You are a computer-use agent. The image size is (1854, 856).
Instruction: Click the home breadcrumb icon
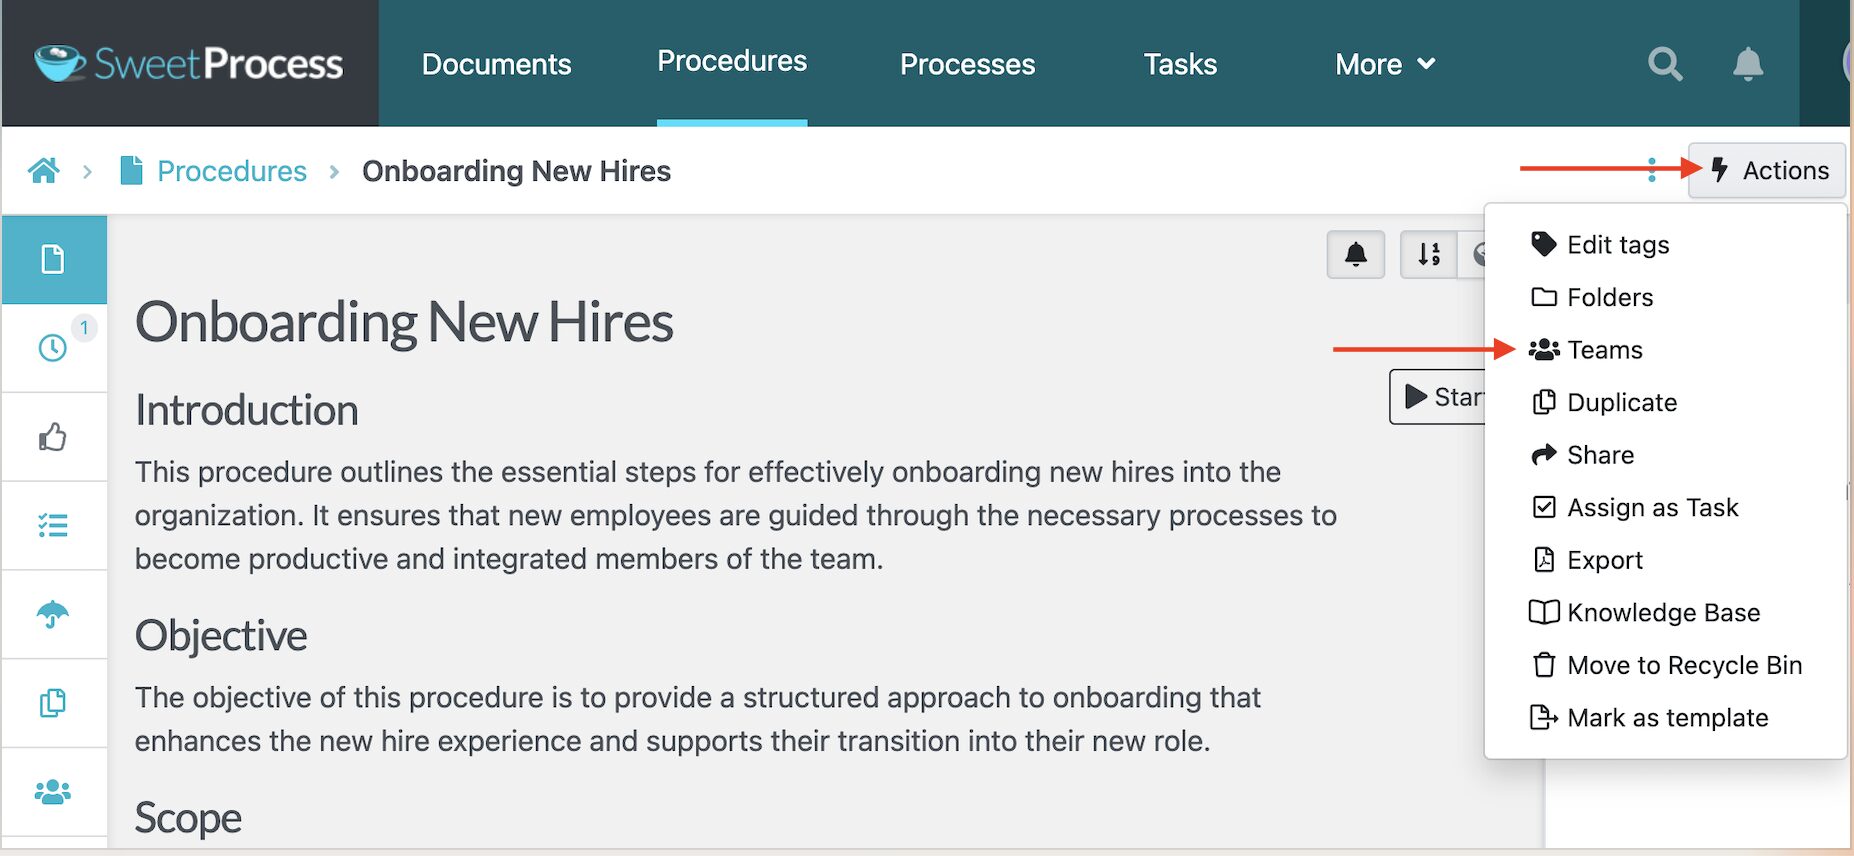click(x=43, y=170)
